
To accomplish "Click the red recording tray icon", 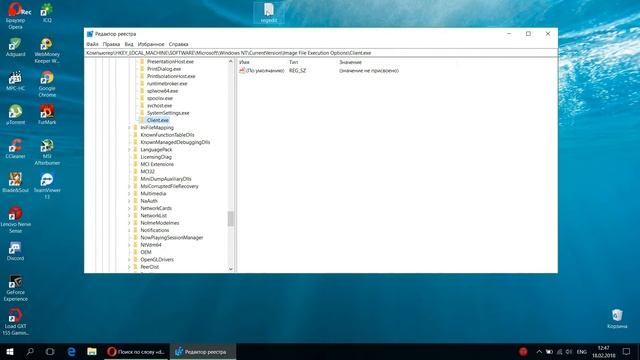I will pyautogui.click(x=523, y=351).
